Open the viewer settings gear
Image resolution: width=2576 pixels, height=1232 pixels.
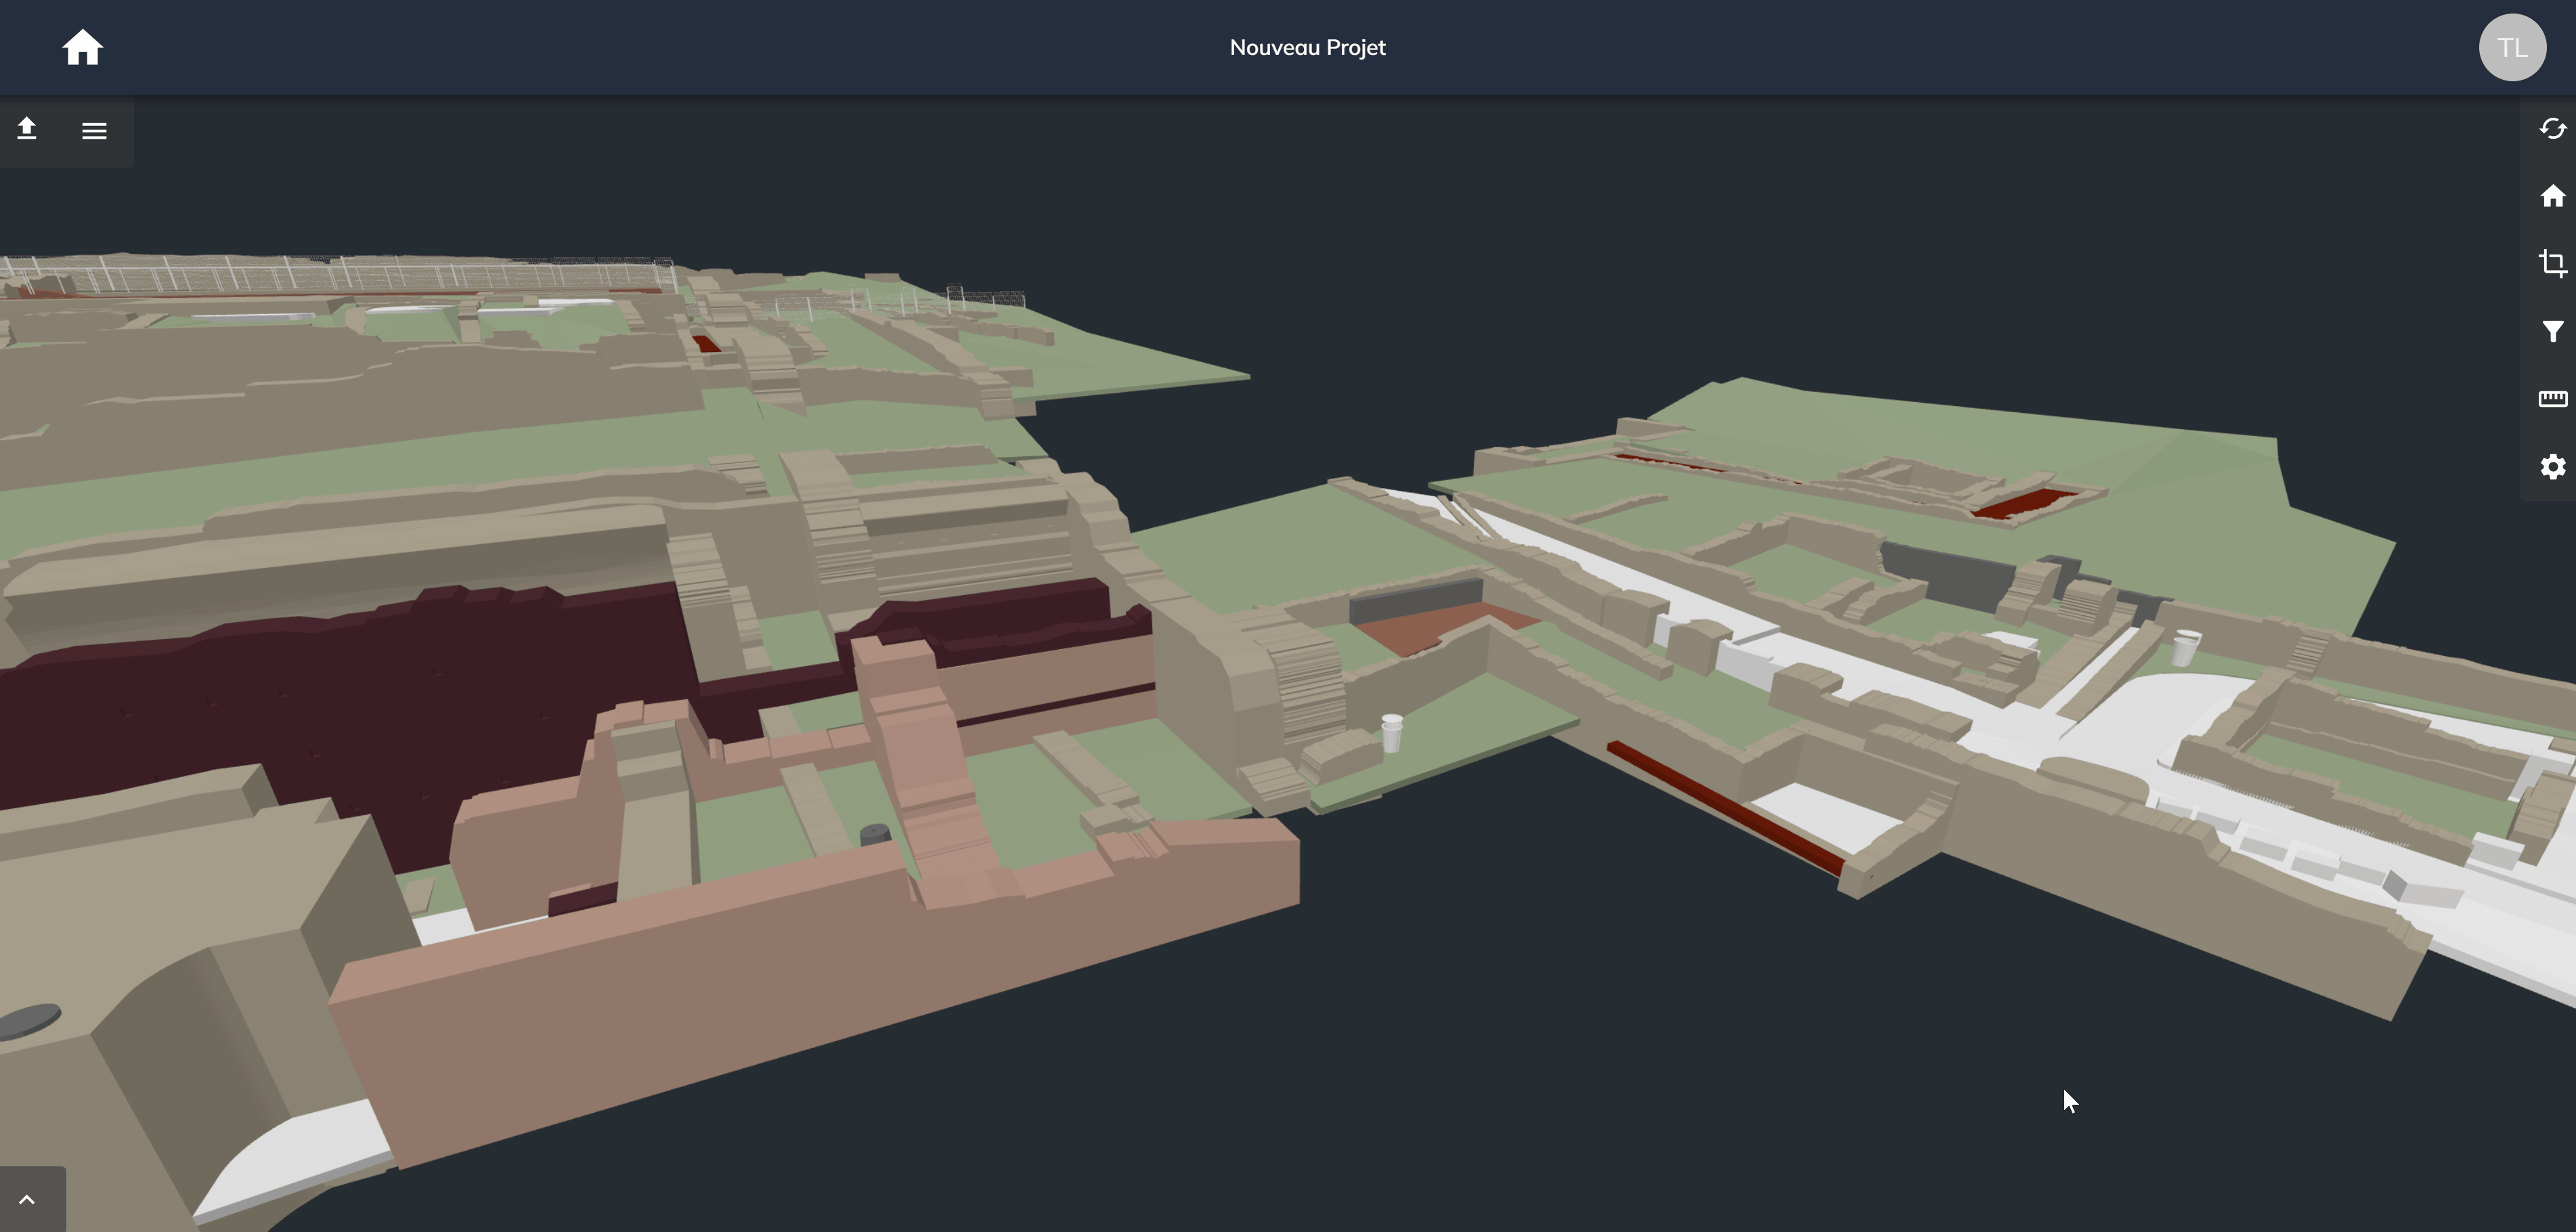[x=2552, y=467]
